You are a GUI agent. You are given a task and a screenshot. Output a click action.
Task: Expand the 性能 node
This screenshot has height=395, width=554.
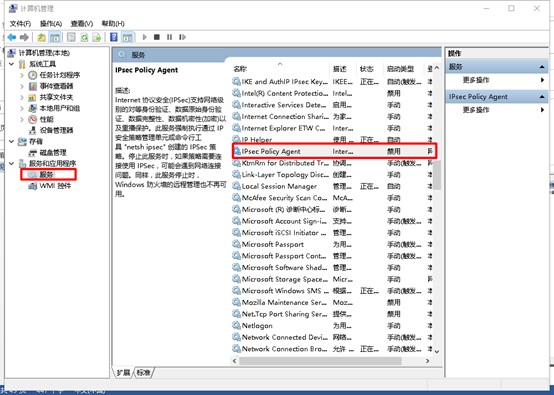(22, 119)
